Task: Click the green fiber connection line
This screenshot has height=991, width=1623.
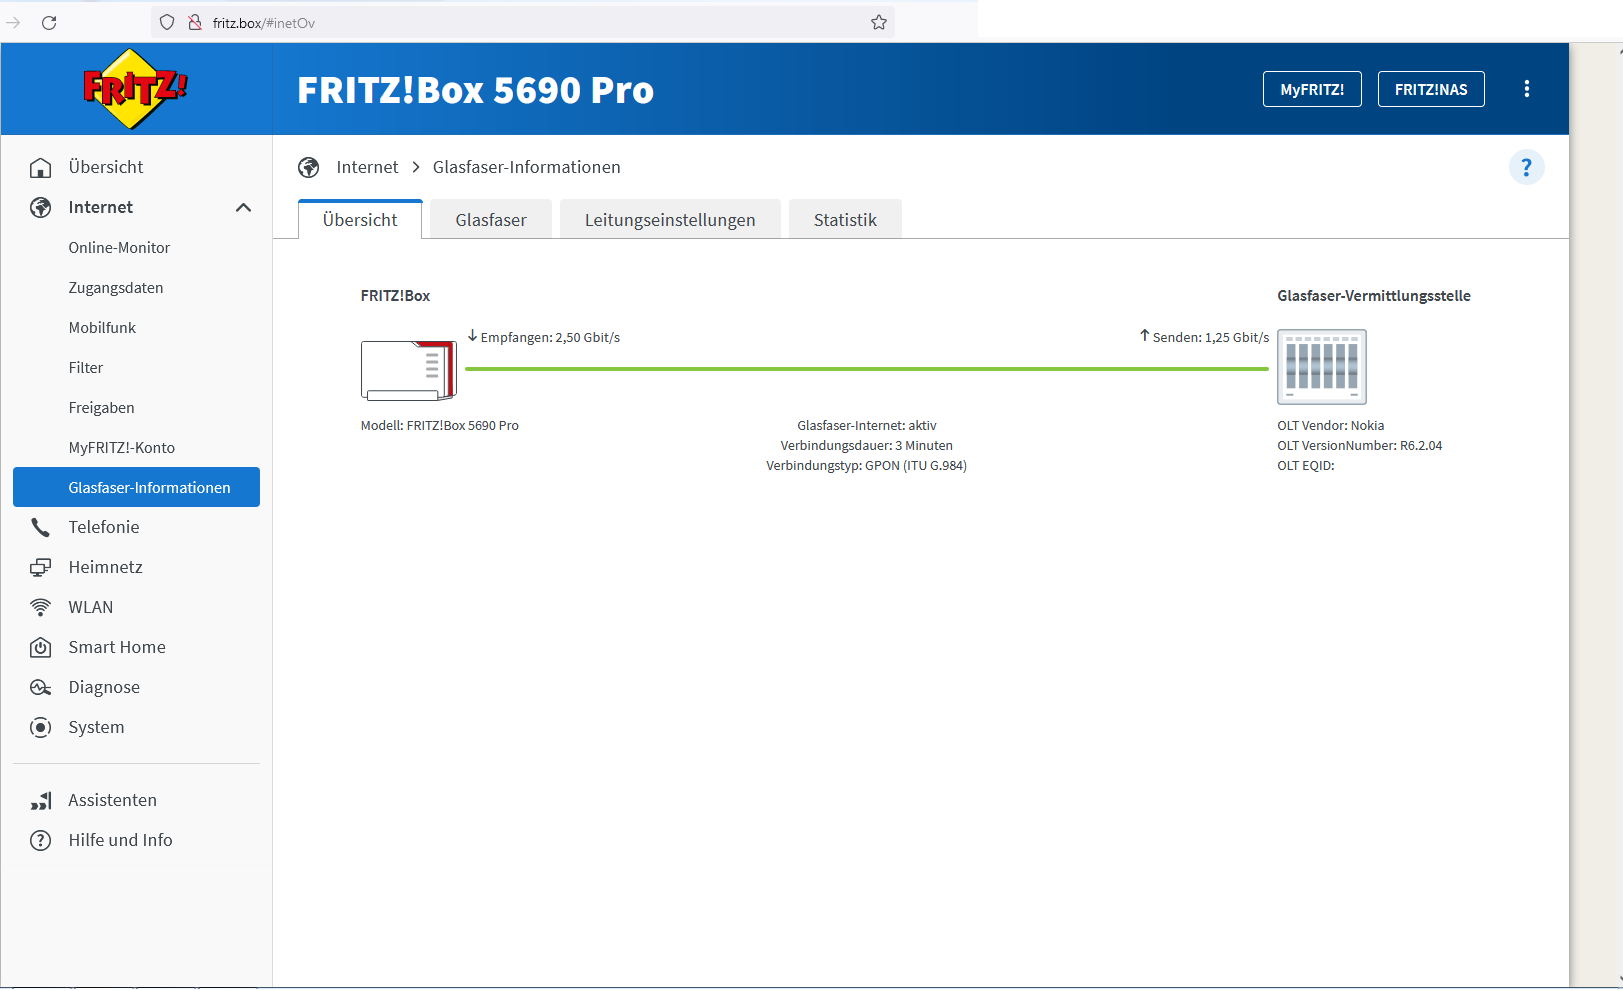Action: point(867,369)
